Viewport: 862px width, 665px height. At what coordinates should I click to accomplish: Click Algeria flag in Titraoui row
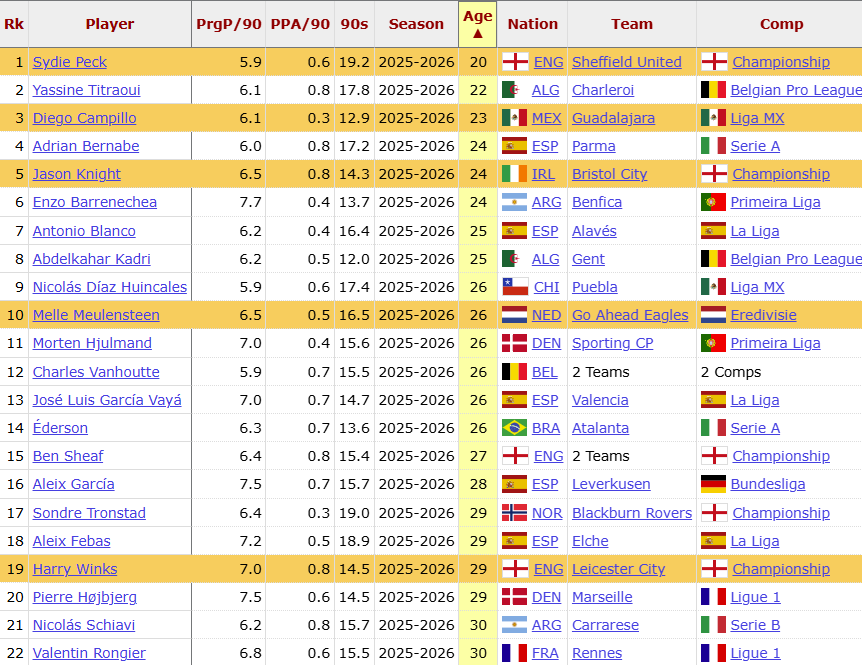515,90
